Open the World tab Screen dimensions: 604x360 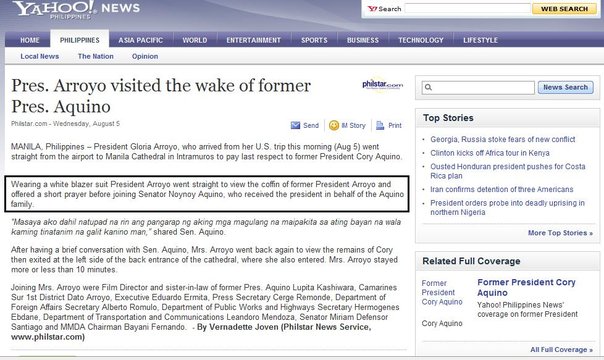(195, 40)
